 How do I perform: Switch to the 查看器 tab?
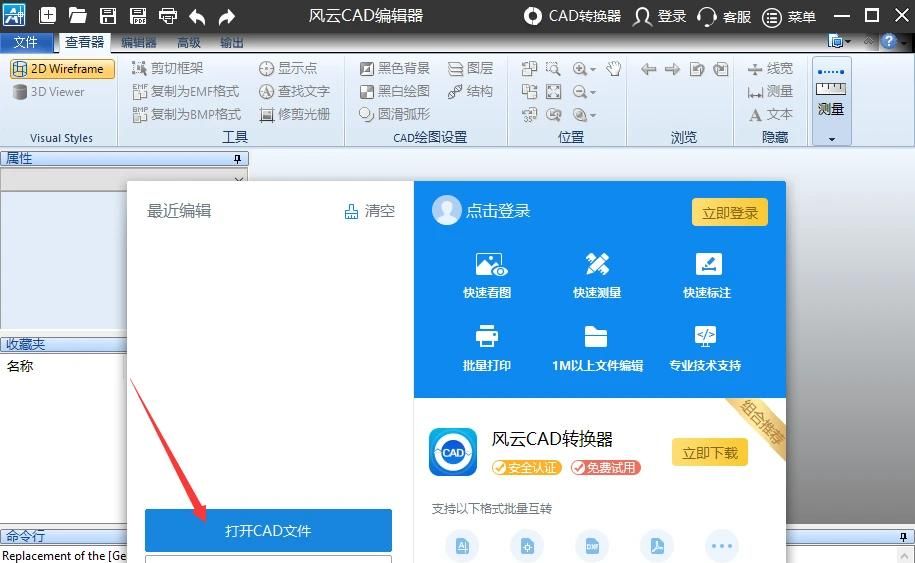84,42
